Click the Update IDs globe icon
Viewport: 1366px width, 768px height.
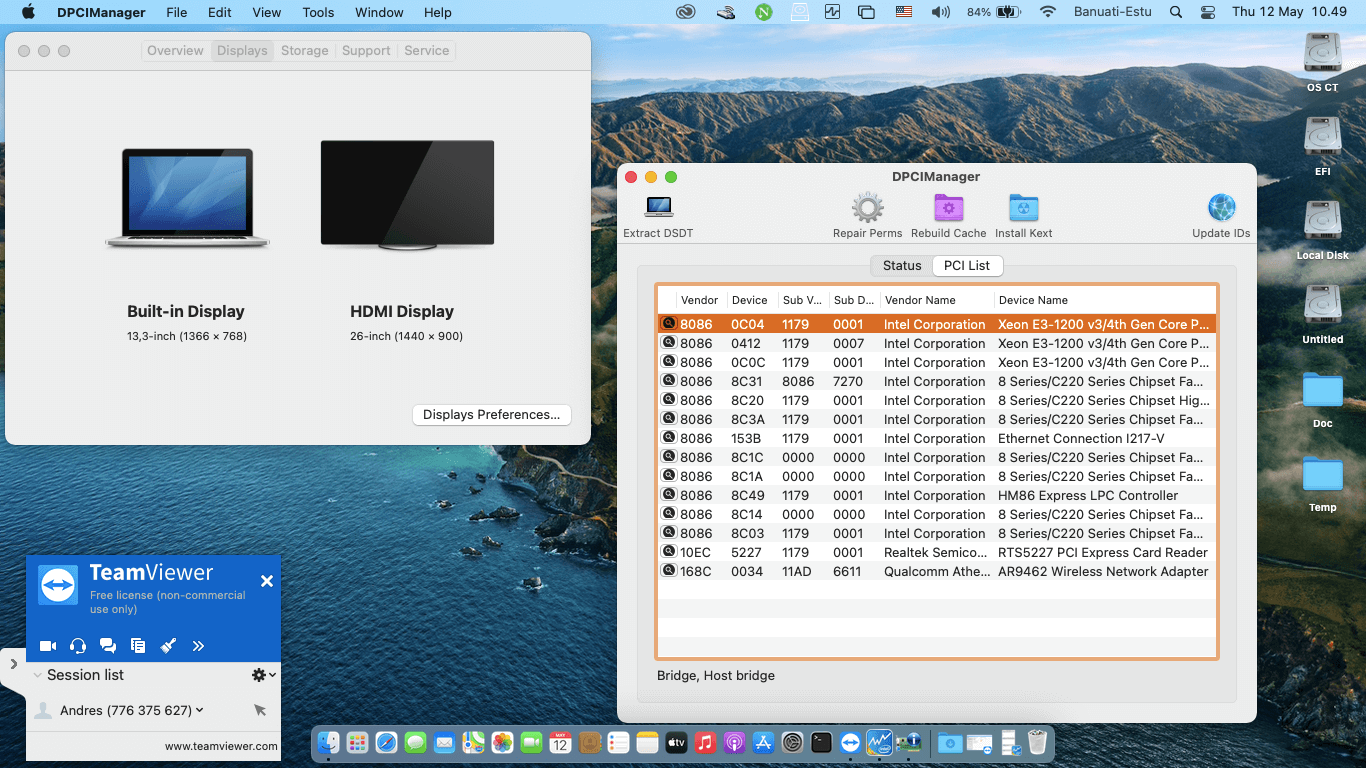click(1220, 207)
